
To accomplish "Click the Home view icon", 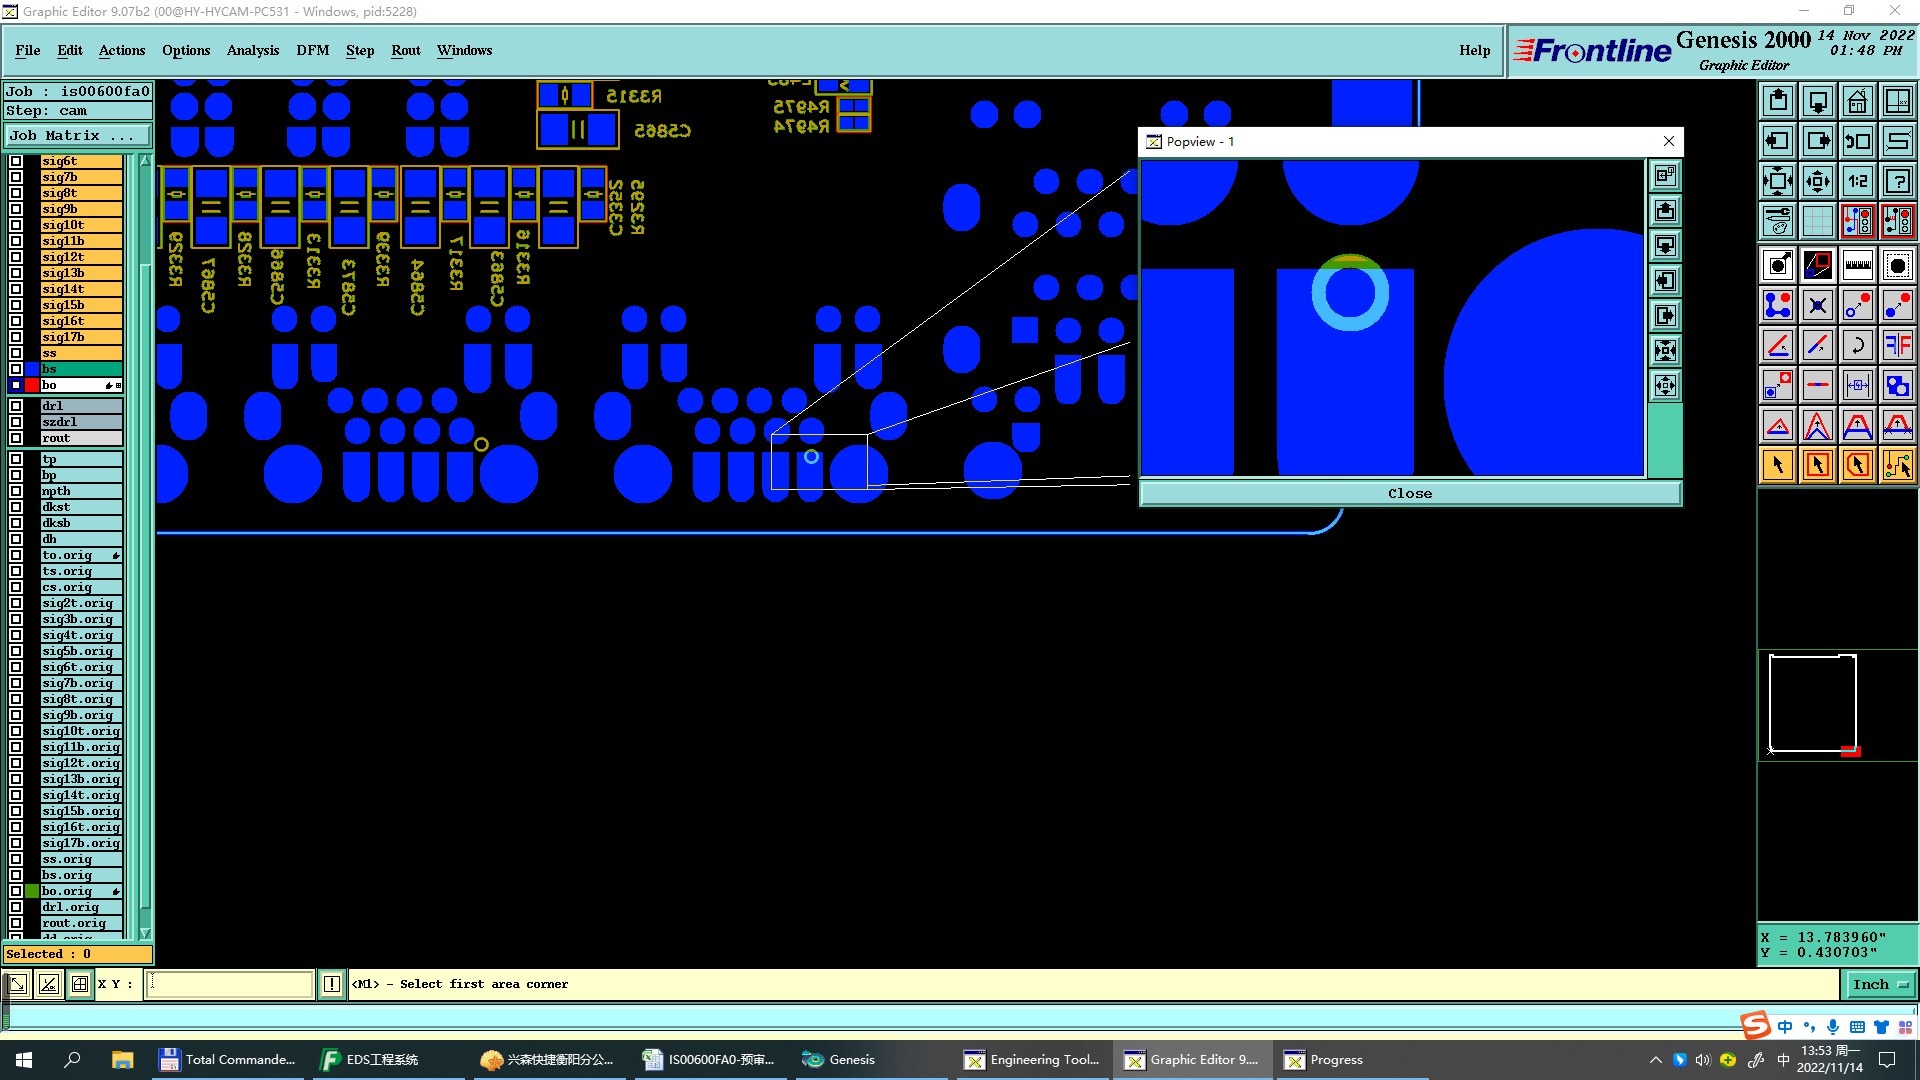I will 1857,101.
